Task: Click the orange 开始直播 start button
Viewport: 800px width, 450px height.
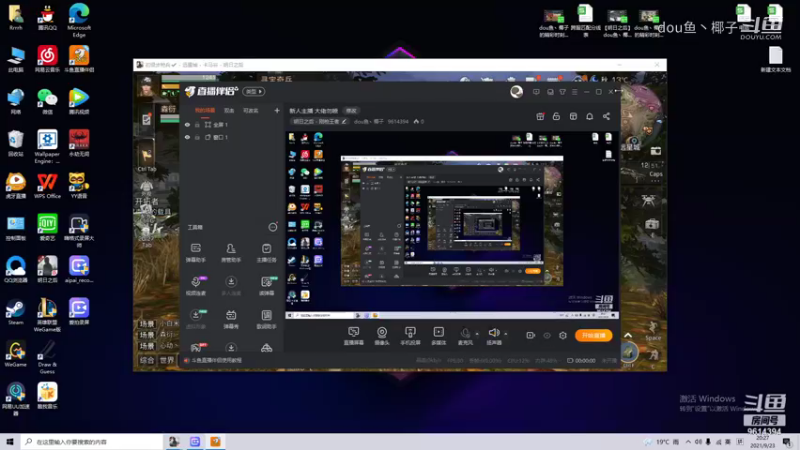Action: (593, 335)
